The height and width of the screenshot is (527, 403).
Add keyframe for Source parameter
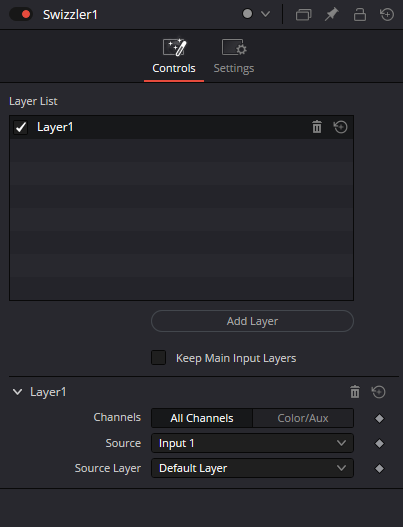pyautogui.click(x=379, y=443)
